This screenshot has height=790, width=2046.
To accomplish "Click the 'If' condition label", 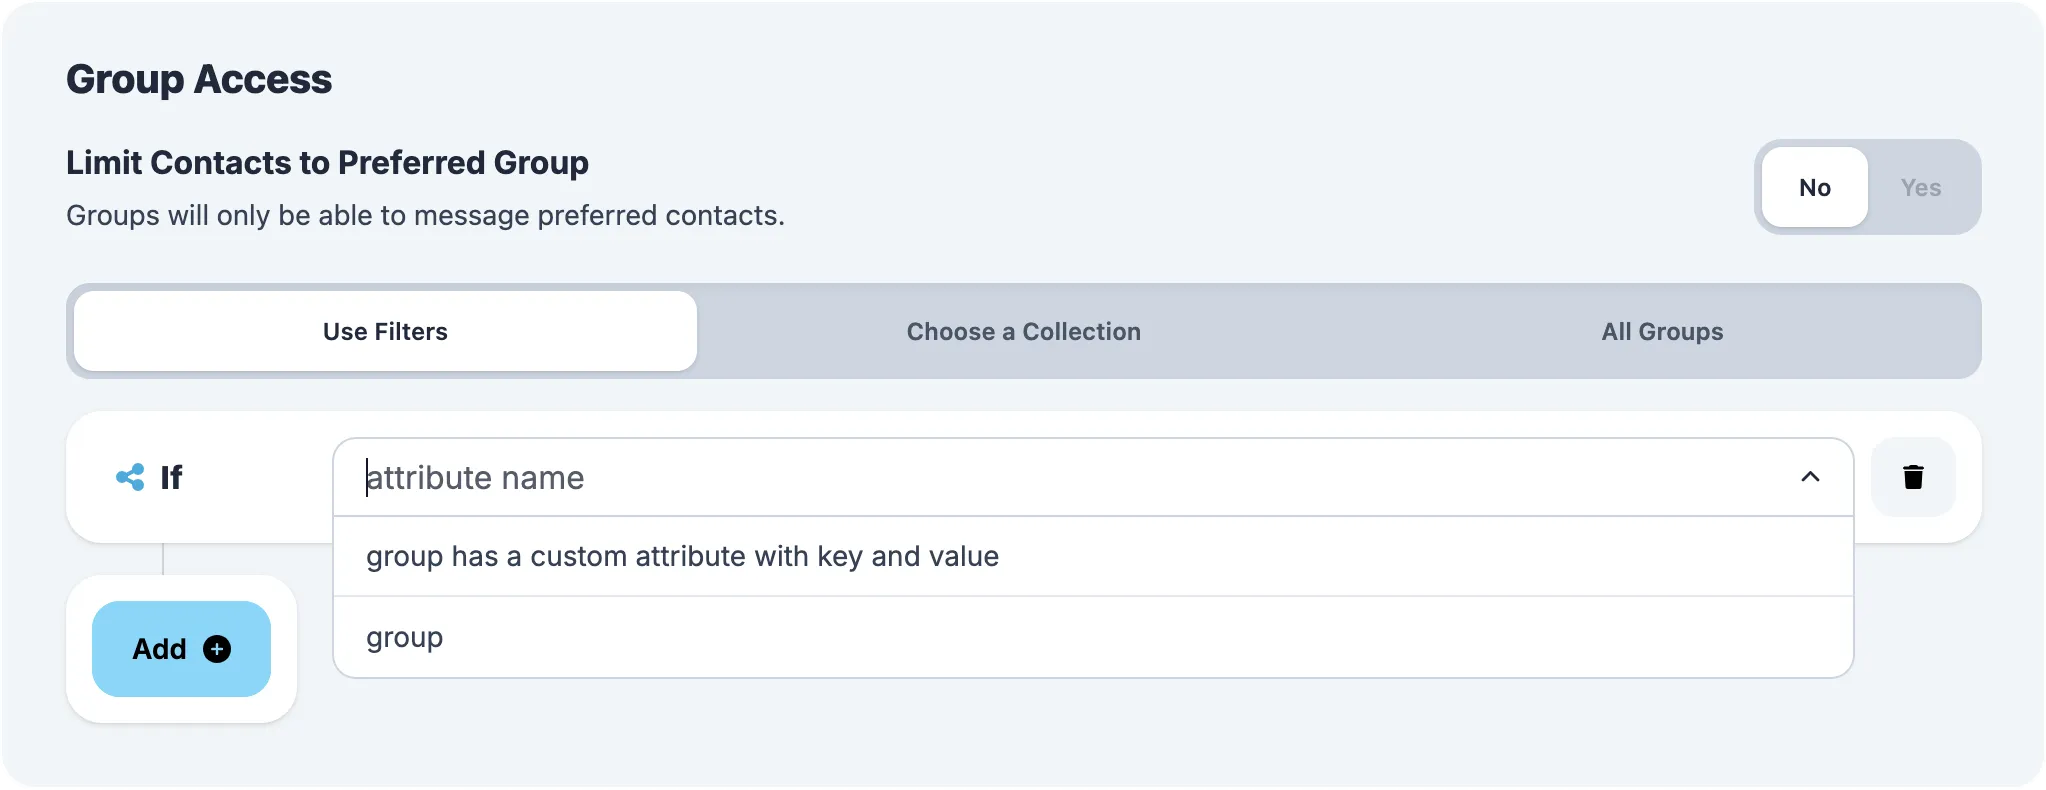I will (x=171, y=477).
